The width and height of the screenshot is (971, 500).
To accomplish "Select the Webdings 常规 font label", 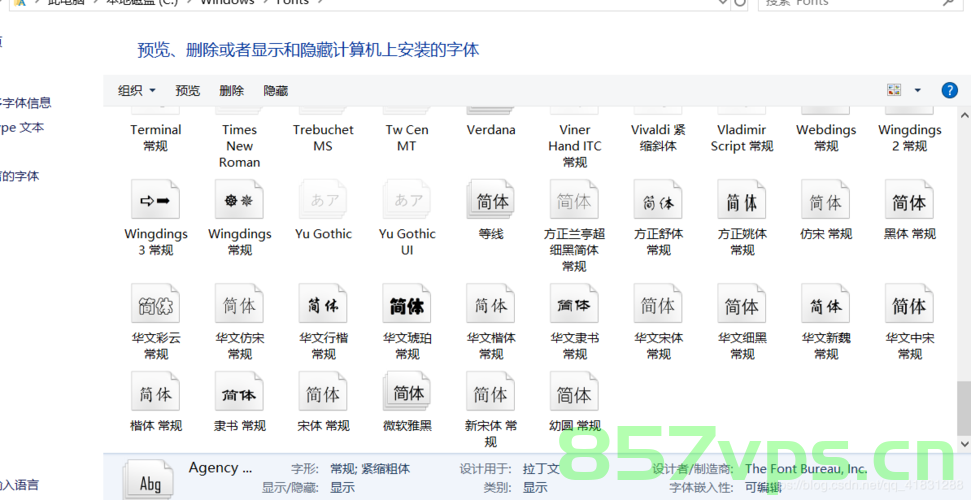I will pos(825,138).
